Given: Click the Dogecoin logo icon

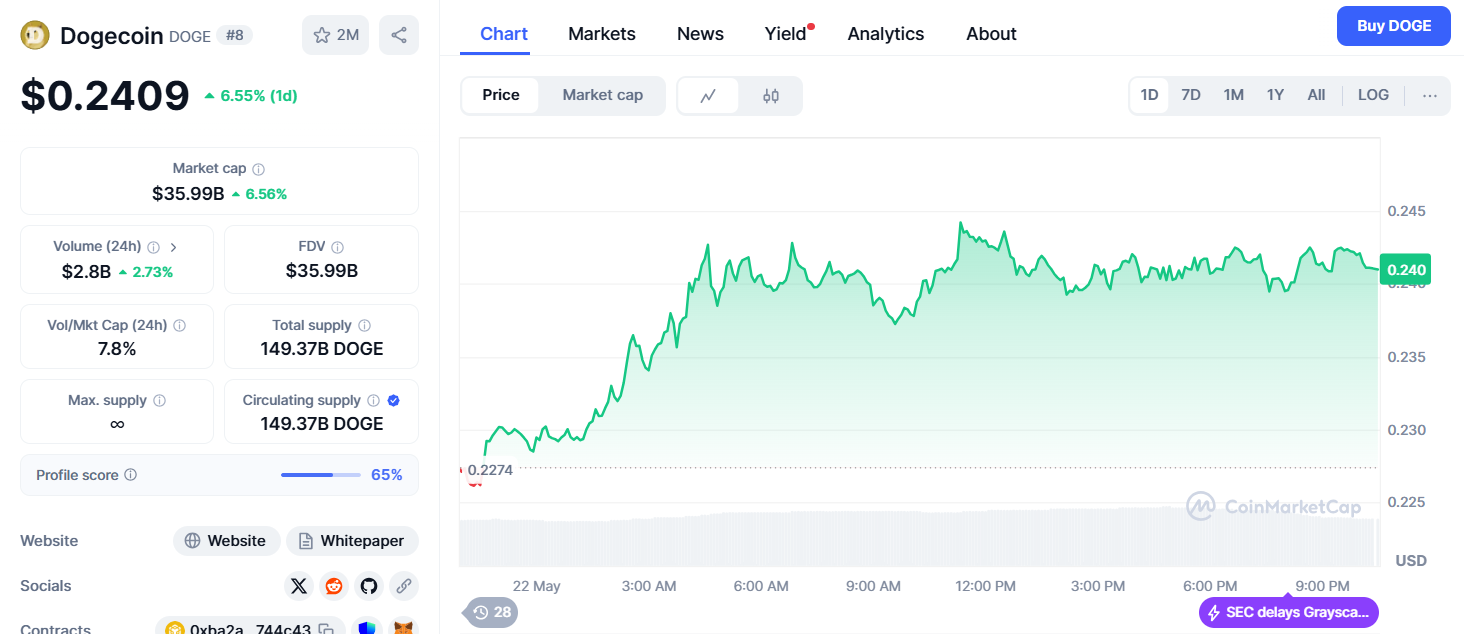Looking at the screenshot, I should tap(35, 35).
